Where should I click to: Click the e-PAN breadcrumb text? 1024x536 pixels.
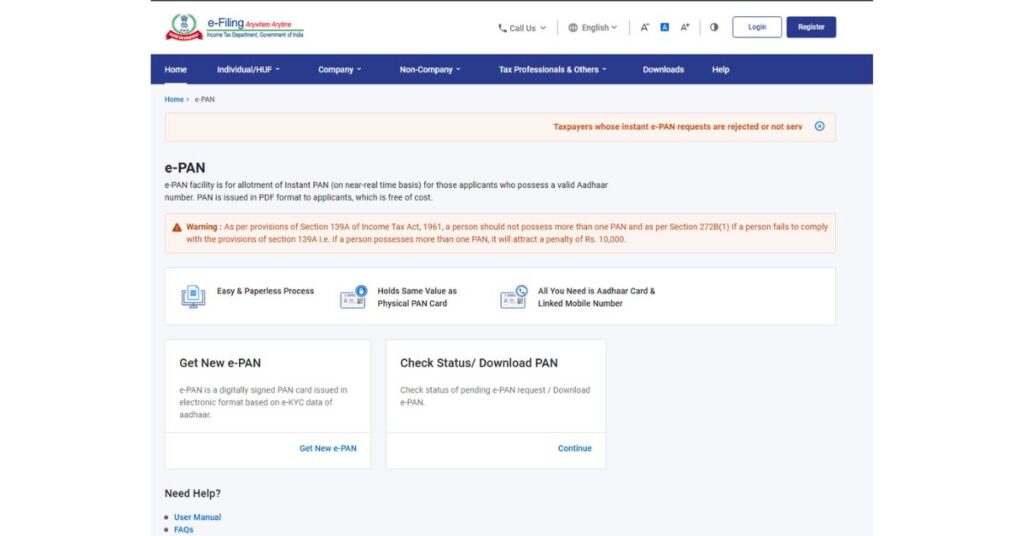204,99
